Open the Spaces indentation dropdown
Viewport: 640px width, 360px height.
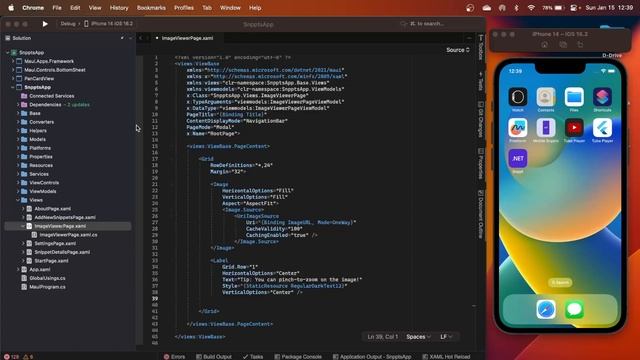click(x=418, y=337)
